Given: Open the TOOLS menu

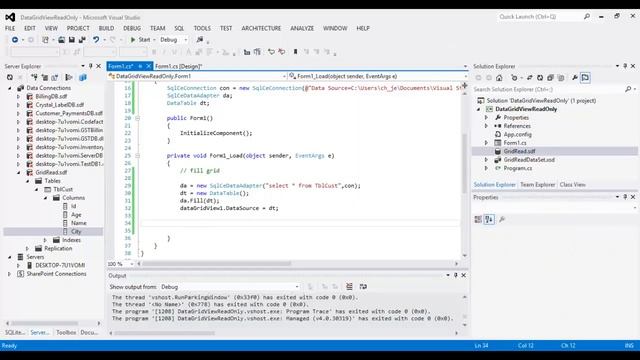Looking at the screenshot, I should (202, 28).
